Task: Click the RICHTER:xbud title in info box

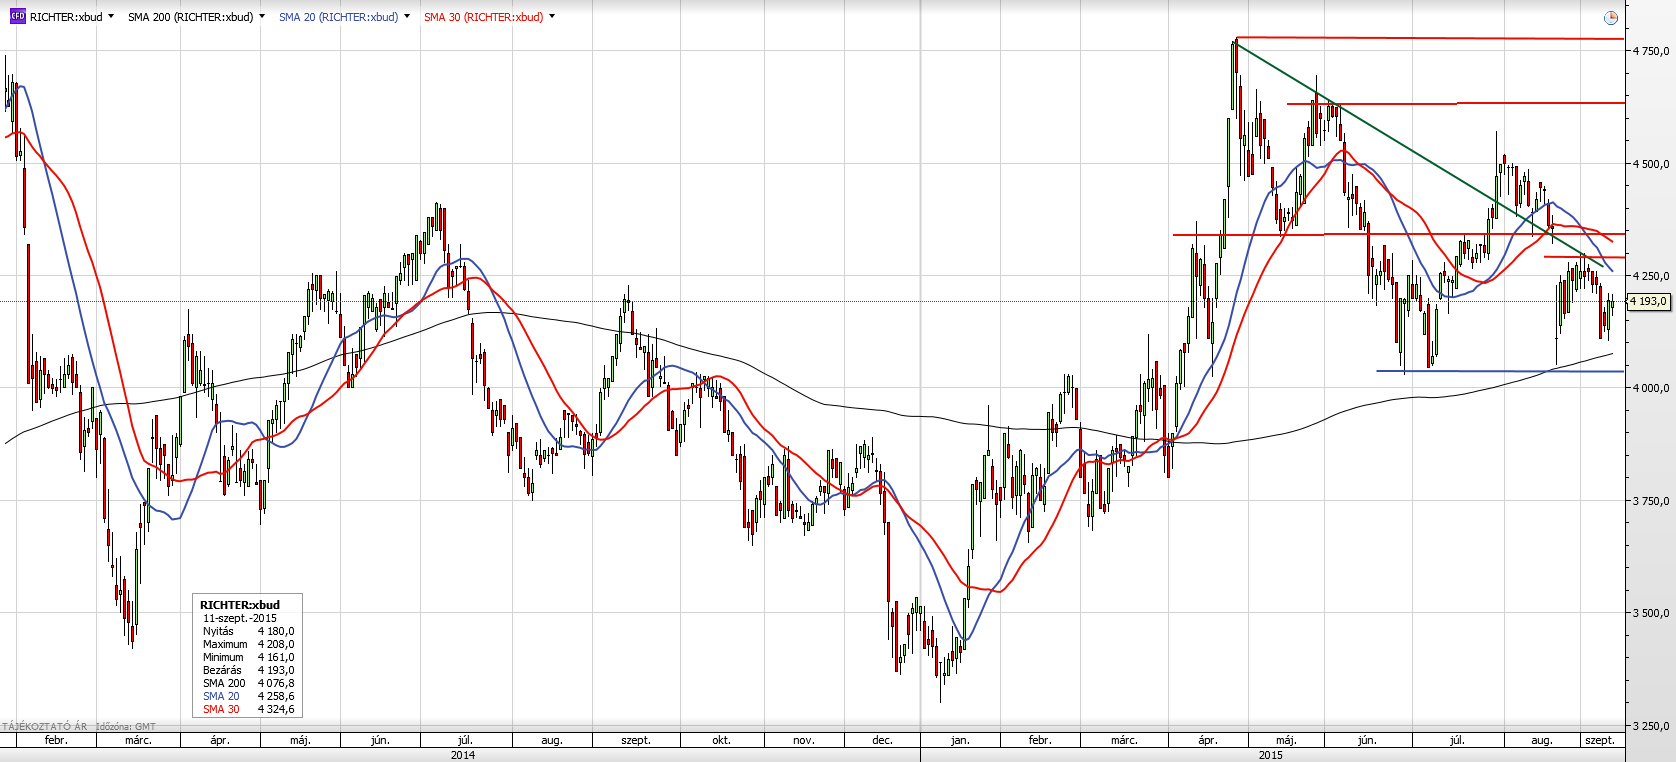Action: point(240,605)
